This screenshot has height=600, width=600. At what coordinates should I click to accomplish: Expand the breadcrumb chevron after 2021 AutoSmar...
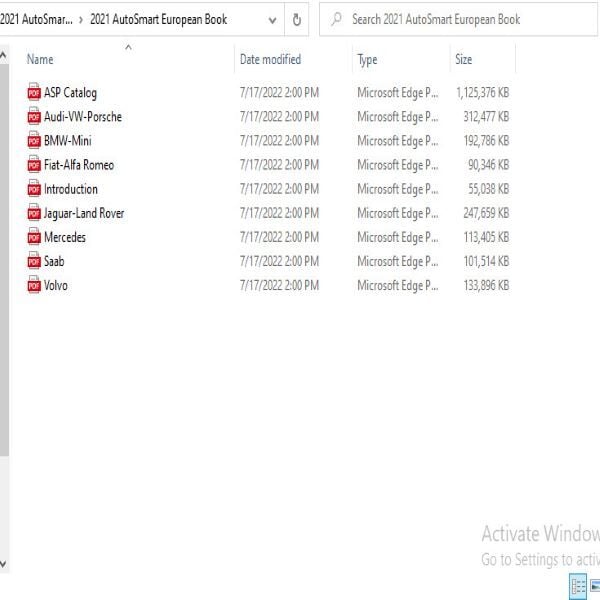pos(81,20)
